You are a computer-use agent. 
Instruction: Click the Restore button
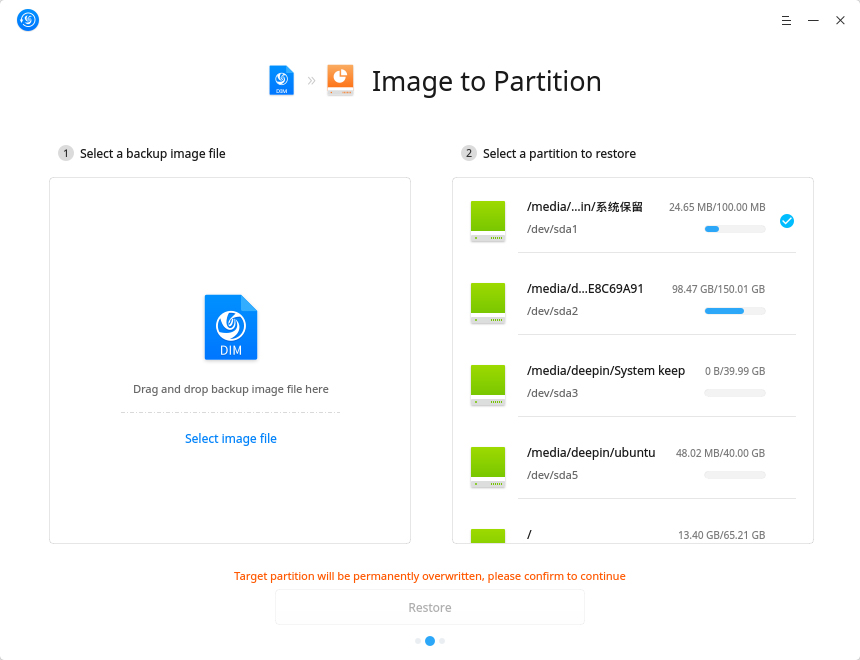(430, 607)
